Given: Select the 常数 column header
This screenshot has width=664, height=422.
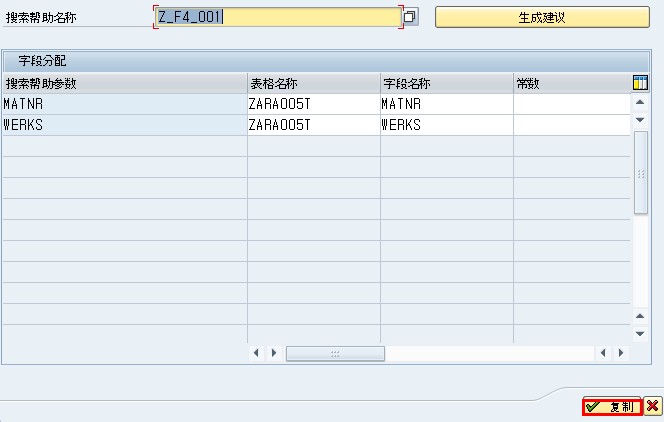Looking at the screenshot, I should click(572, 83).
